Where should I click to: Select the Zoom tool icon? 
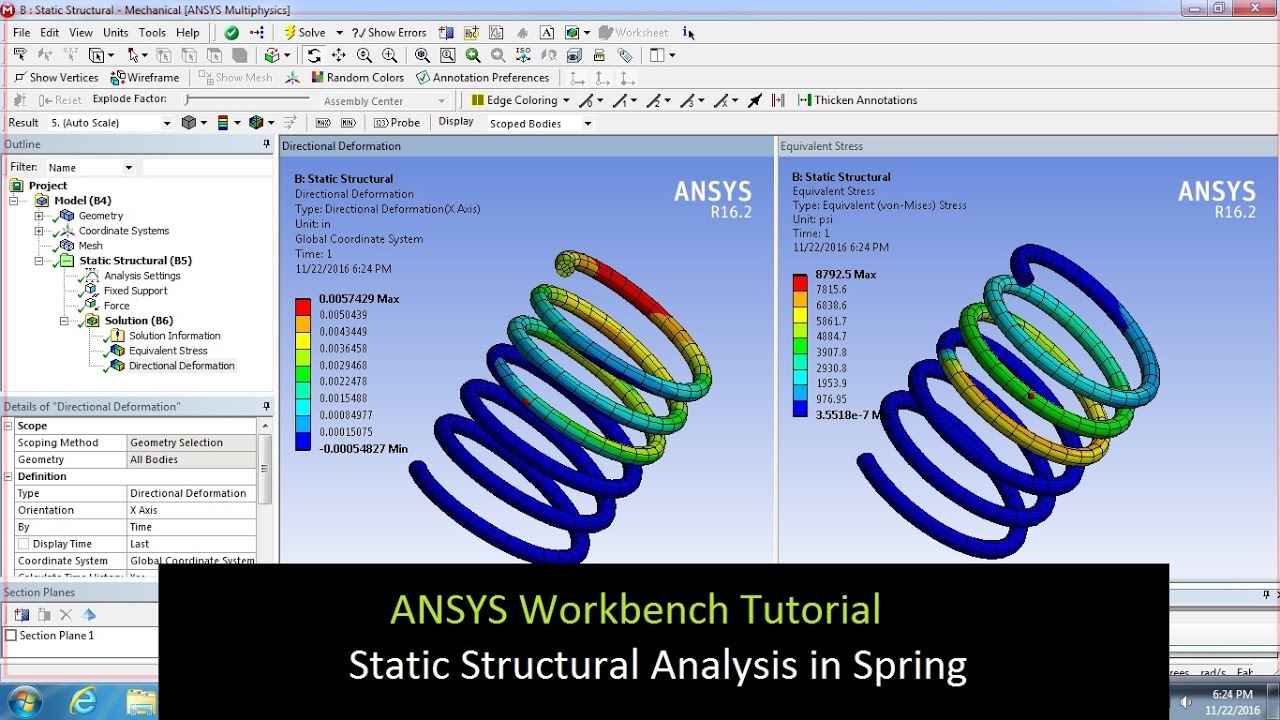[x=364, y=55]
